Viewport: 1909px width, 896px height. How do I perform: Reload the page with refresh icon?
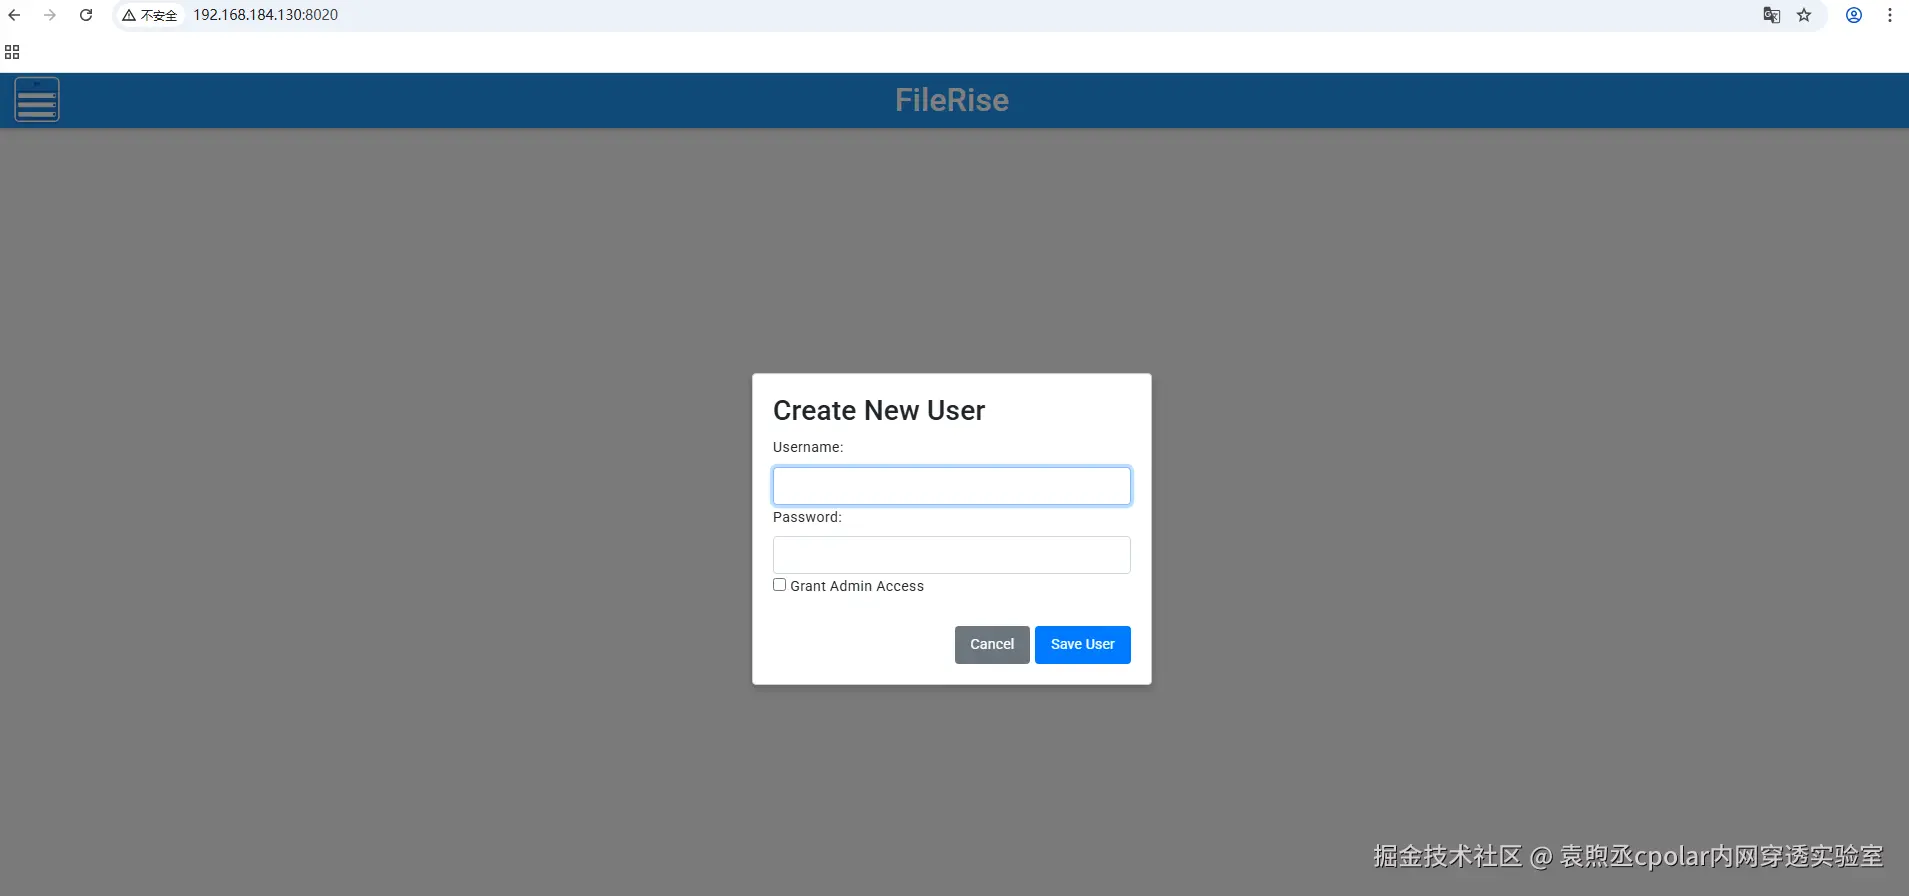(86, 15)
